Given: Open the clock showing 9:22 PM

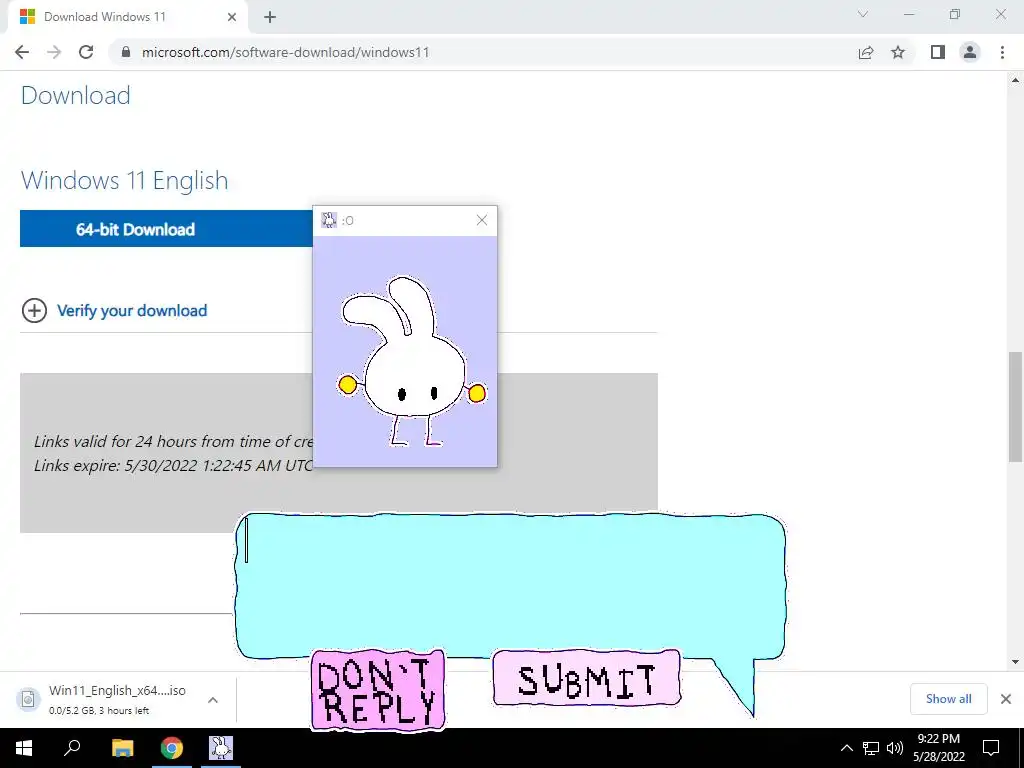Looking at the screenshot, I should pos(938,748).
